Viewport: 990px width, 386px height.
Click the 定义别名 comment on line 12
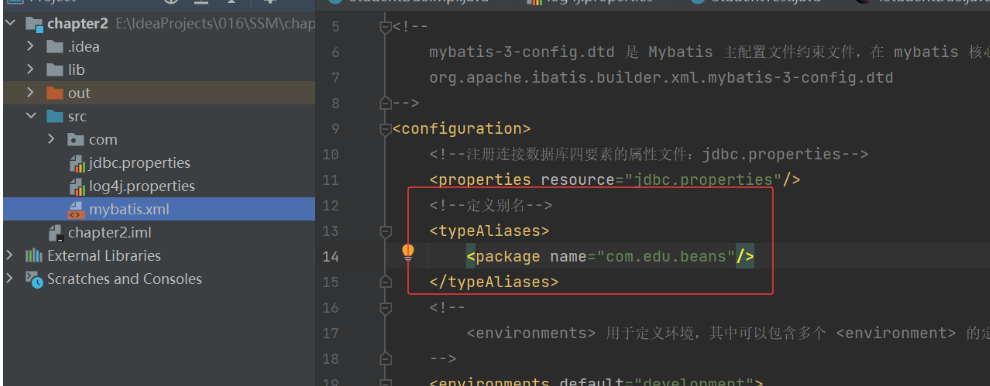point(491,205)
